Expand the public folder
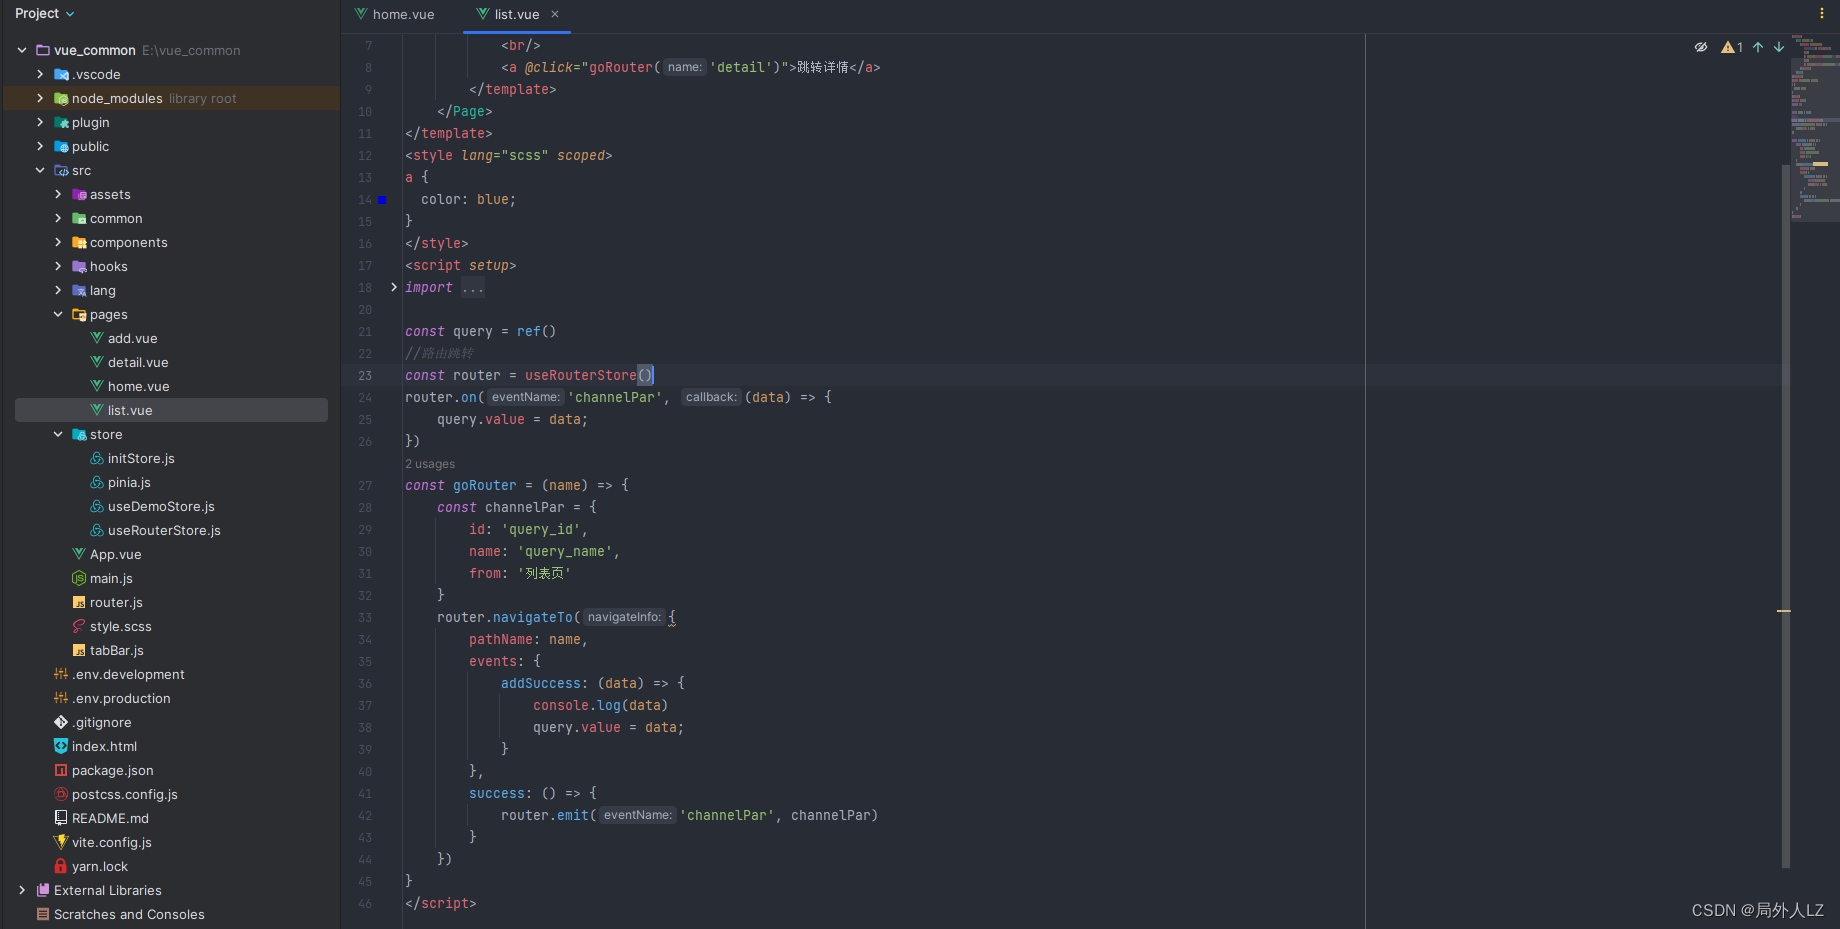Image resolution: width=1840 pixels, height=929 pixels. pos(40,146)
